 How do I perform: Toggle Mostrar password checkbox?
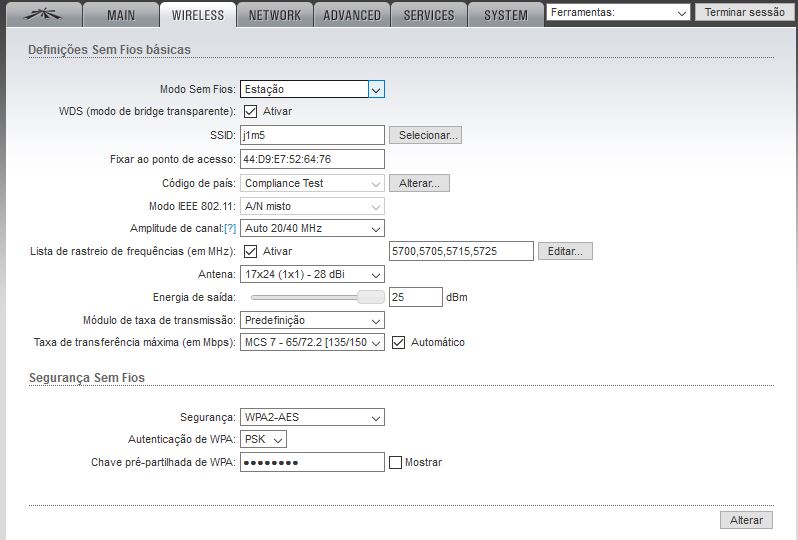[395, 462]
